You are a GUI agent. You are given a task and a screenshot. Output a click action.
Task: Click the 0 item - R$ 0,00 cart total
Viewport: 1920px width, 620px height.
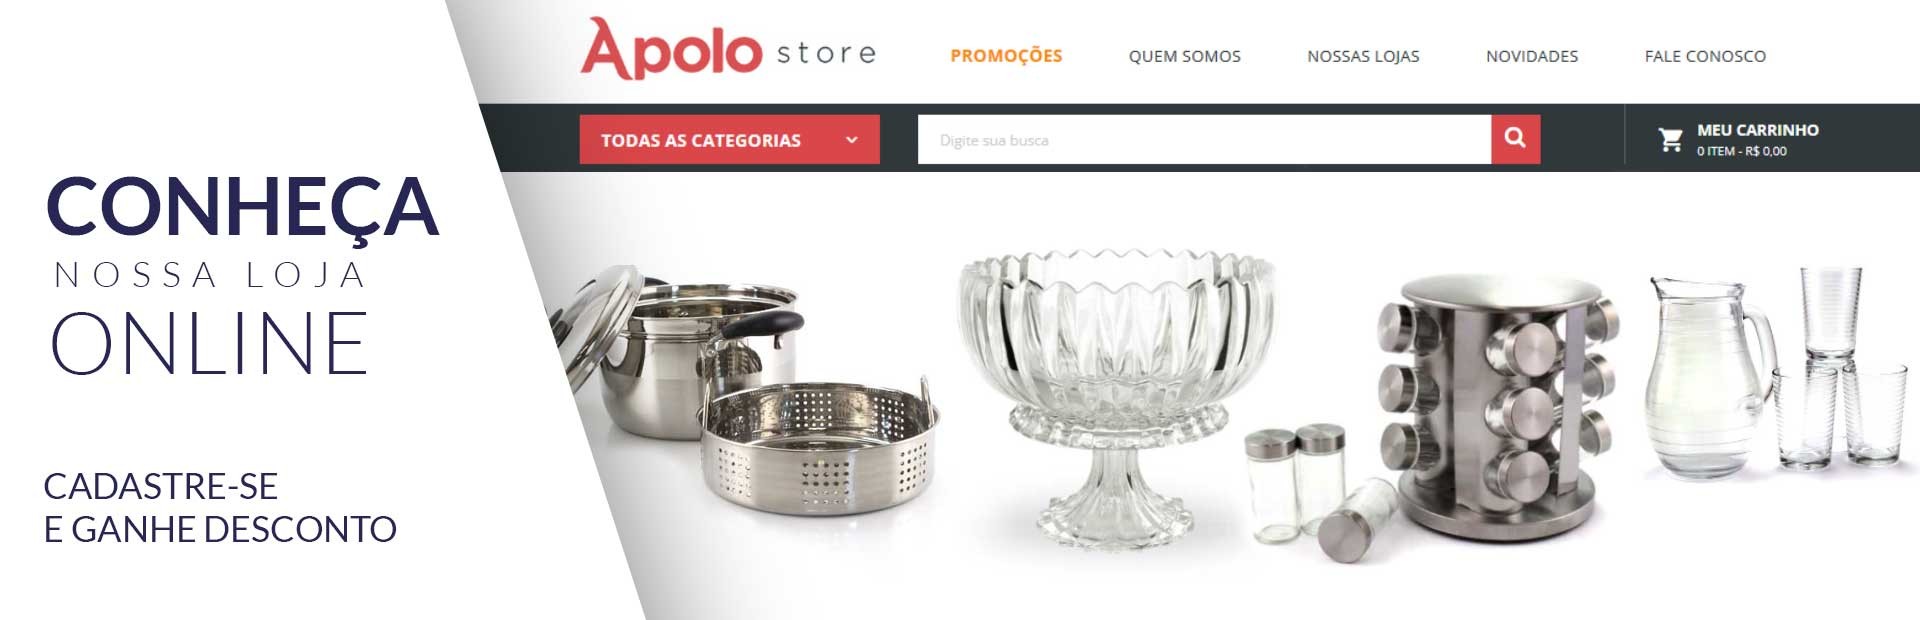(1741, 151)
